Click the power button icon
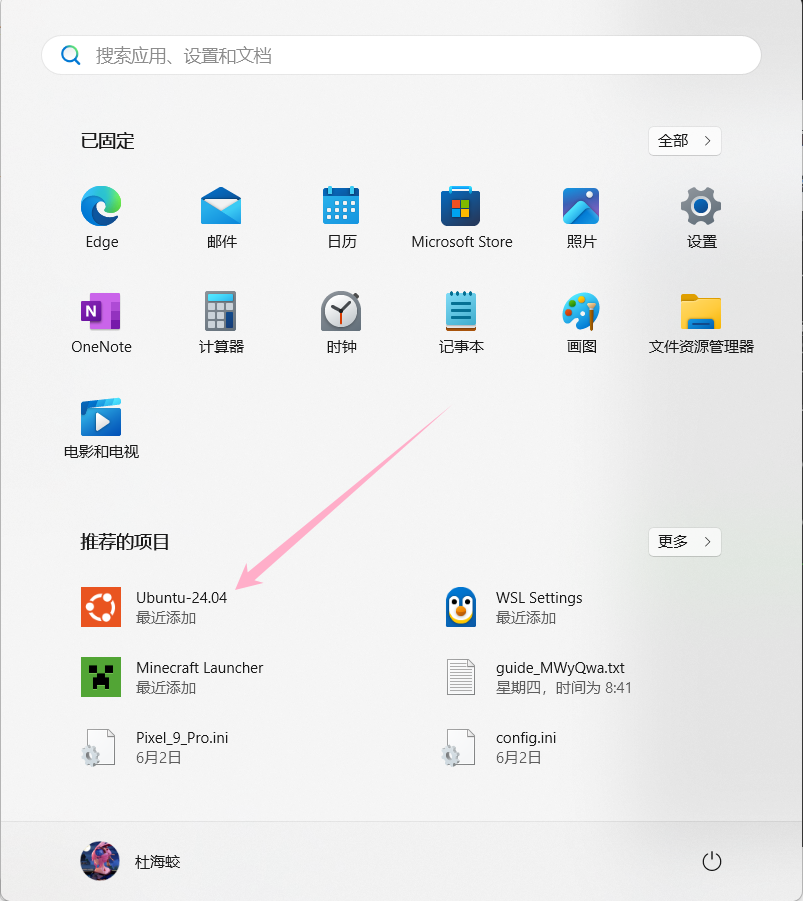Screen dimensions: 803x901 click(712, 861)
